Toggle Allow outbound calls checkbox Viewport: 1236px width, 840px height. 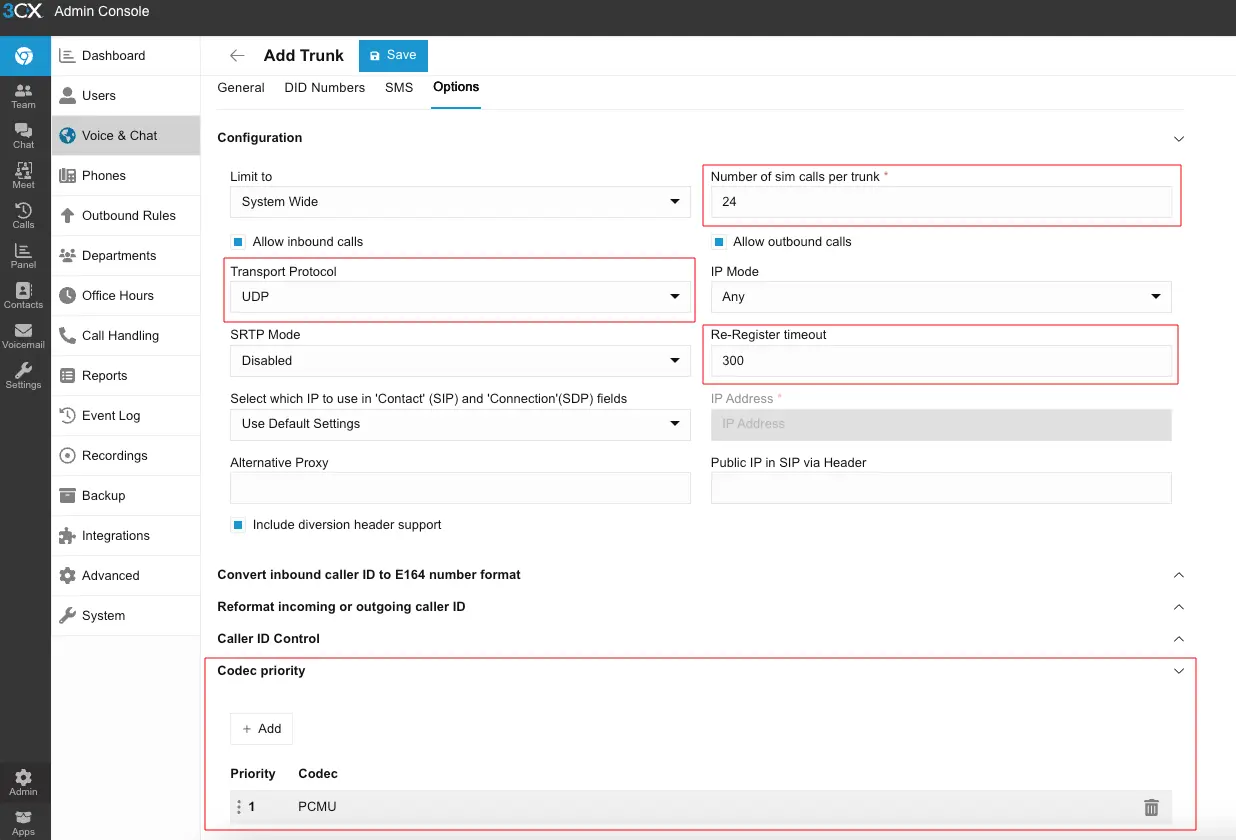(x=718, y=242)
